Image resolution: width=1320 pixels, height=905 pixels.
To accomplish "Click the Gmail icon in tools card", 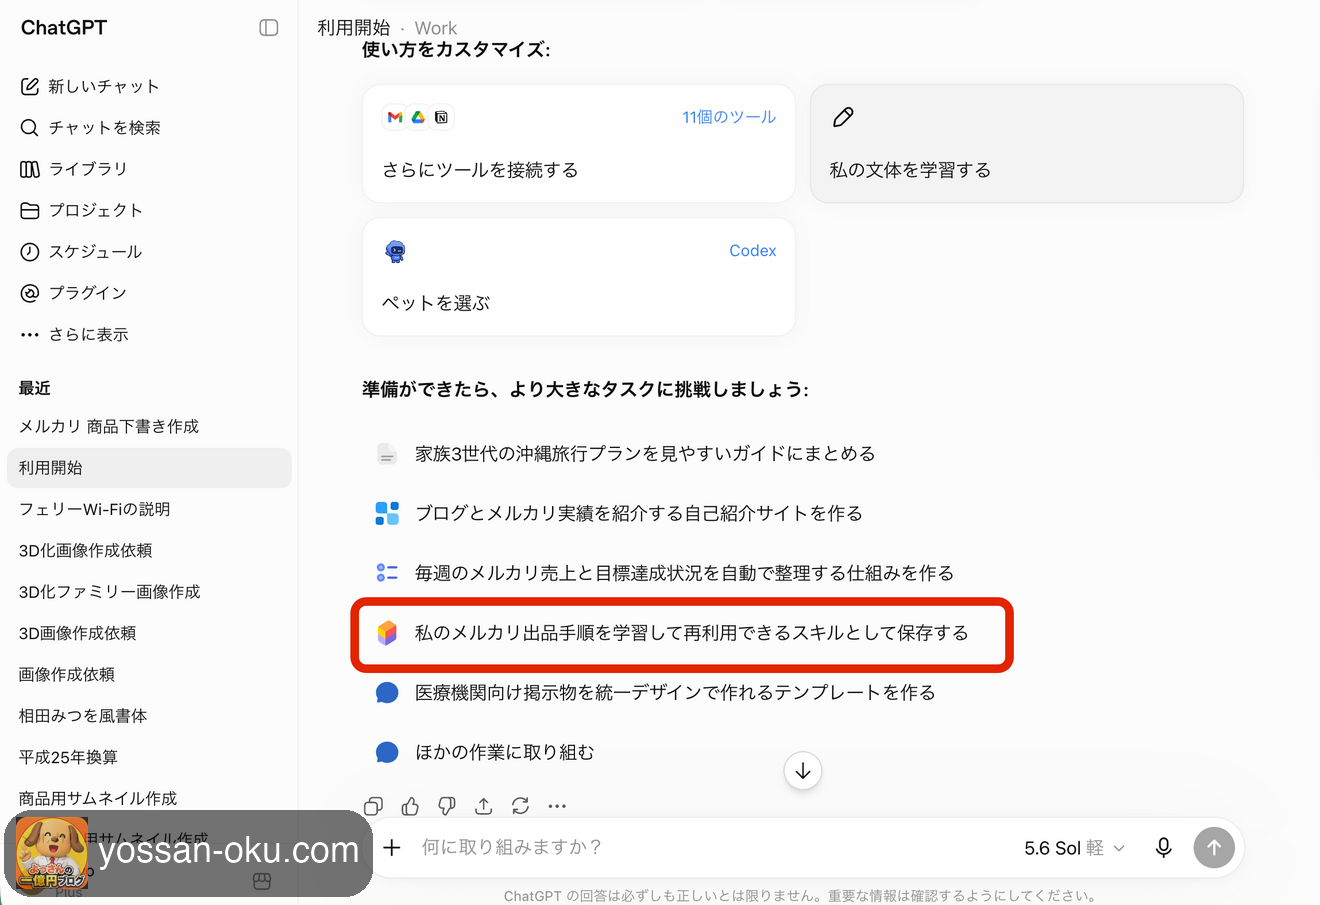I will tap(395, 117).
